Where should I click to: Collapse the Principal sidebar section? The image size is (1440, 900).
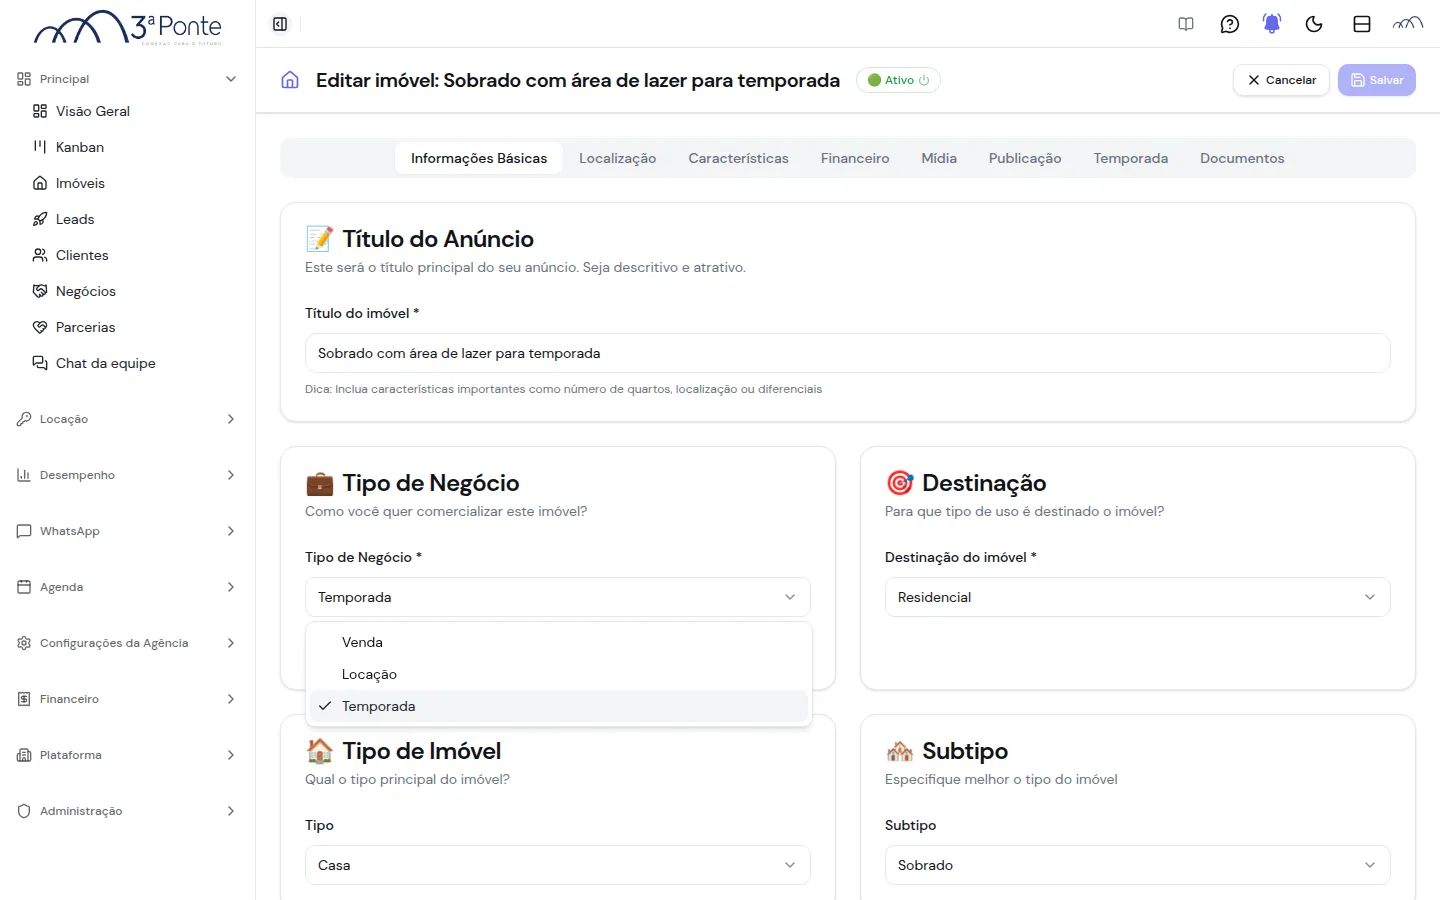pyautogui.click(x=127, y=79)
